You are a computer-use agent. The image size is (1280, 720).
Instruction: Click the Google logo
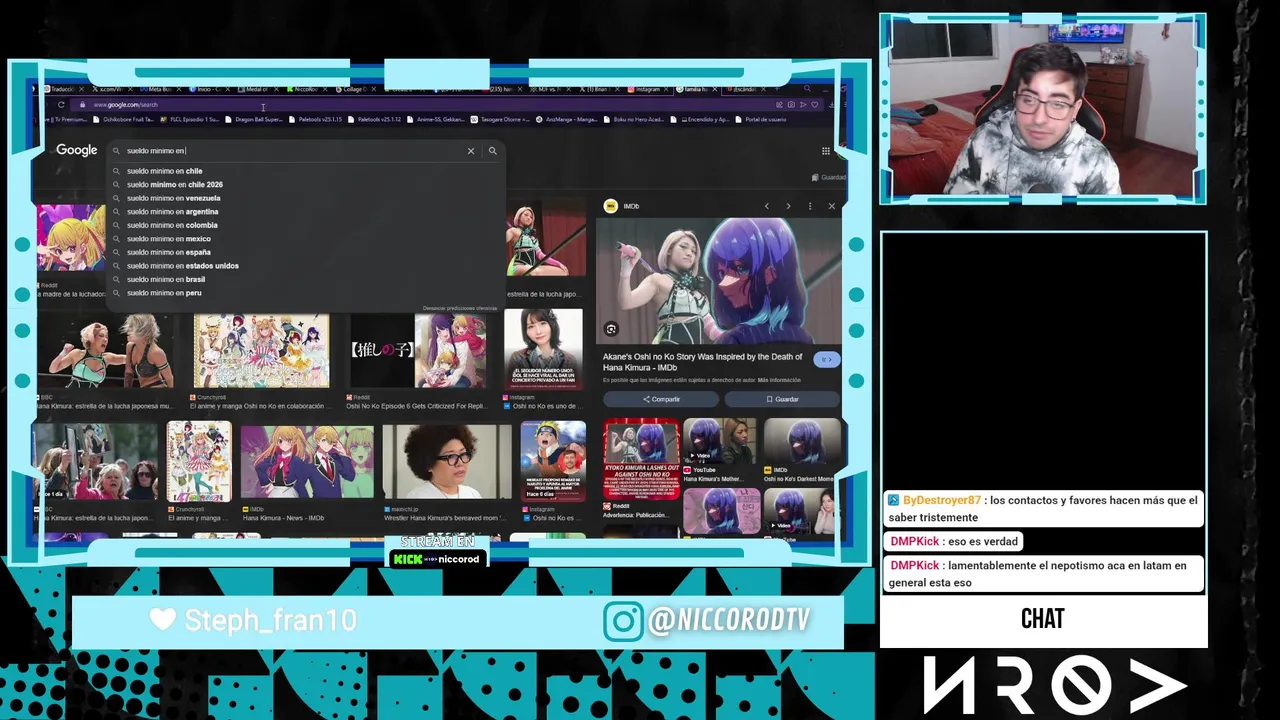[x=77, y=150]
